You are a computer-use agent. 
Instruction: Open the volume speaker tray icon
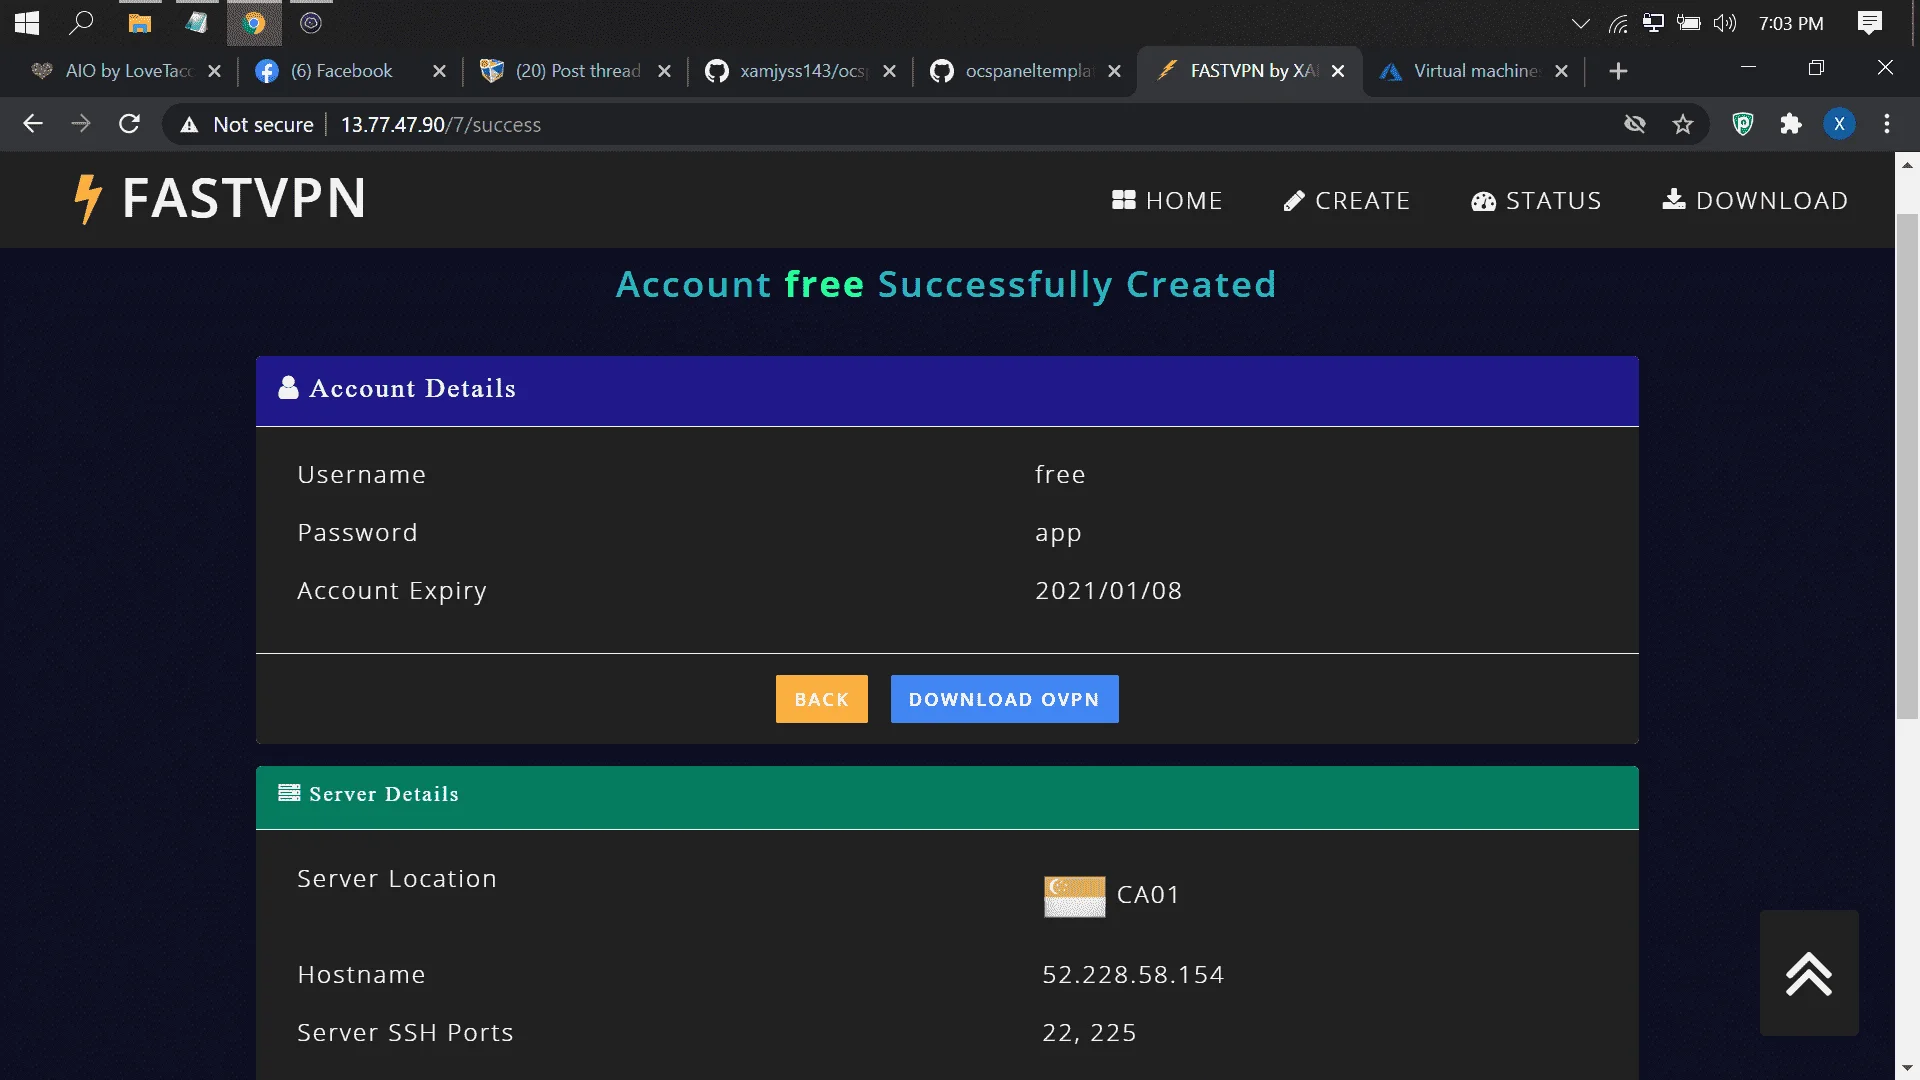point(1725,23)
